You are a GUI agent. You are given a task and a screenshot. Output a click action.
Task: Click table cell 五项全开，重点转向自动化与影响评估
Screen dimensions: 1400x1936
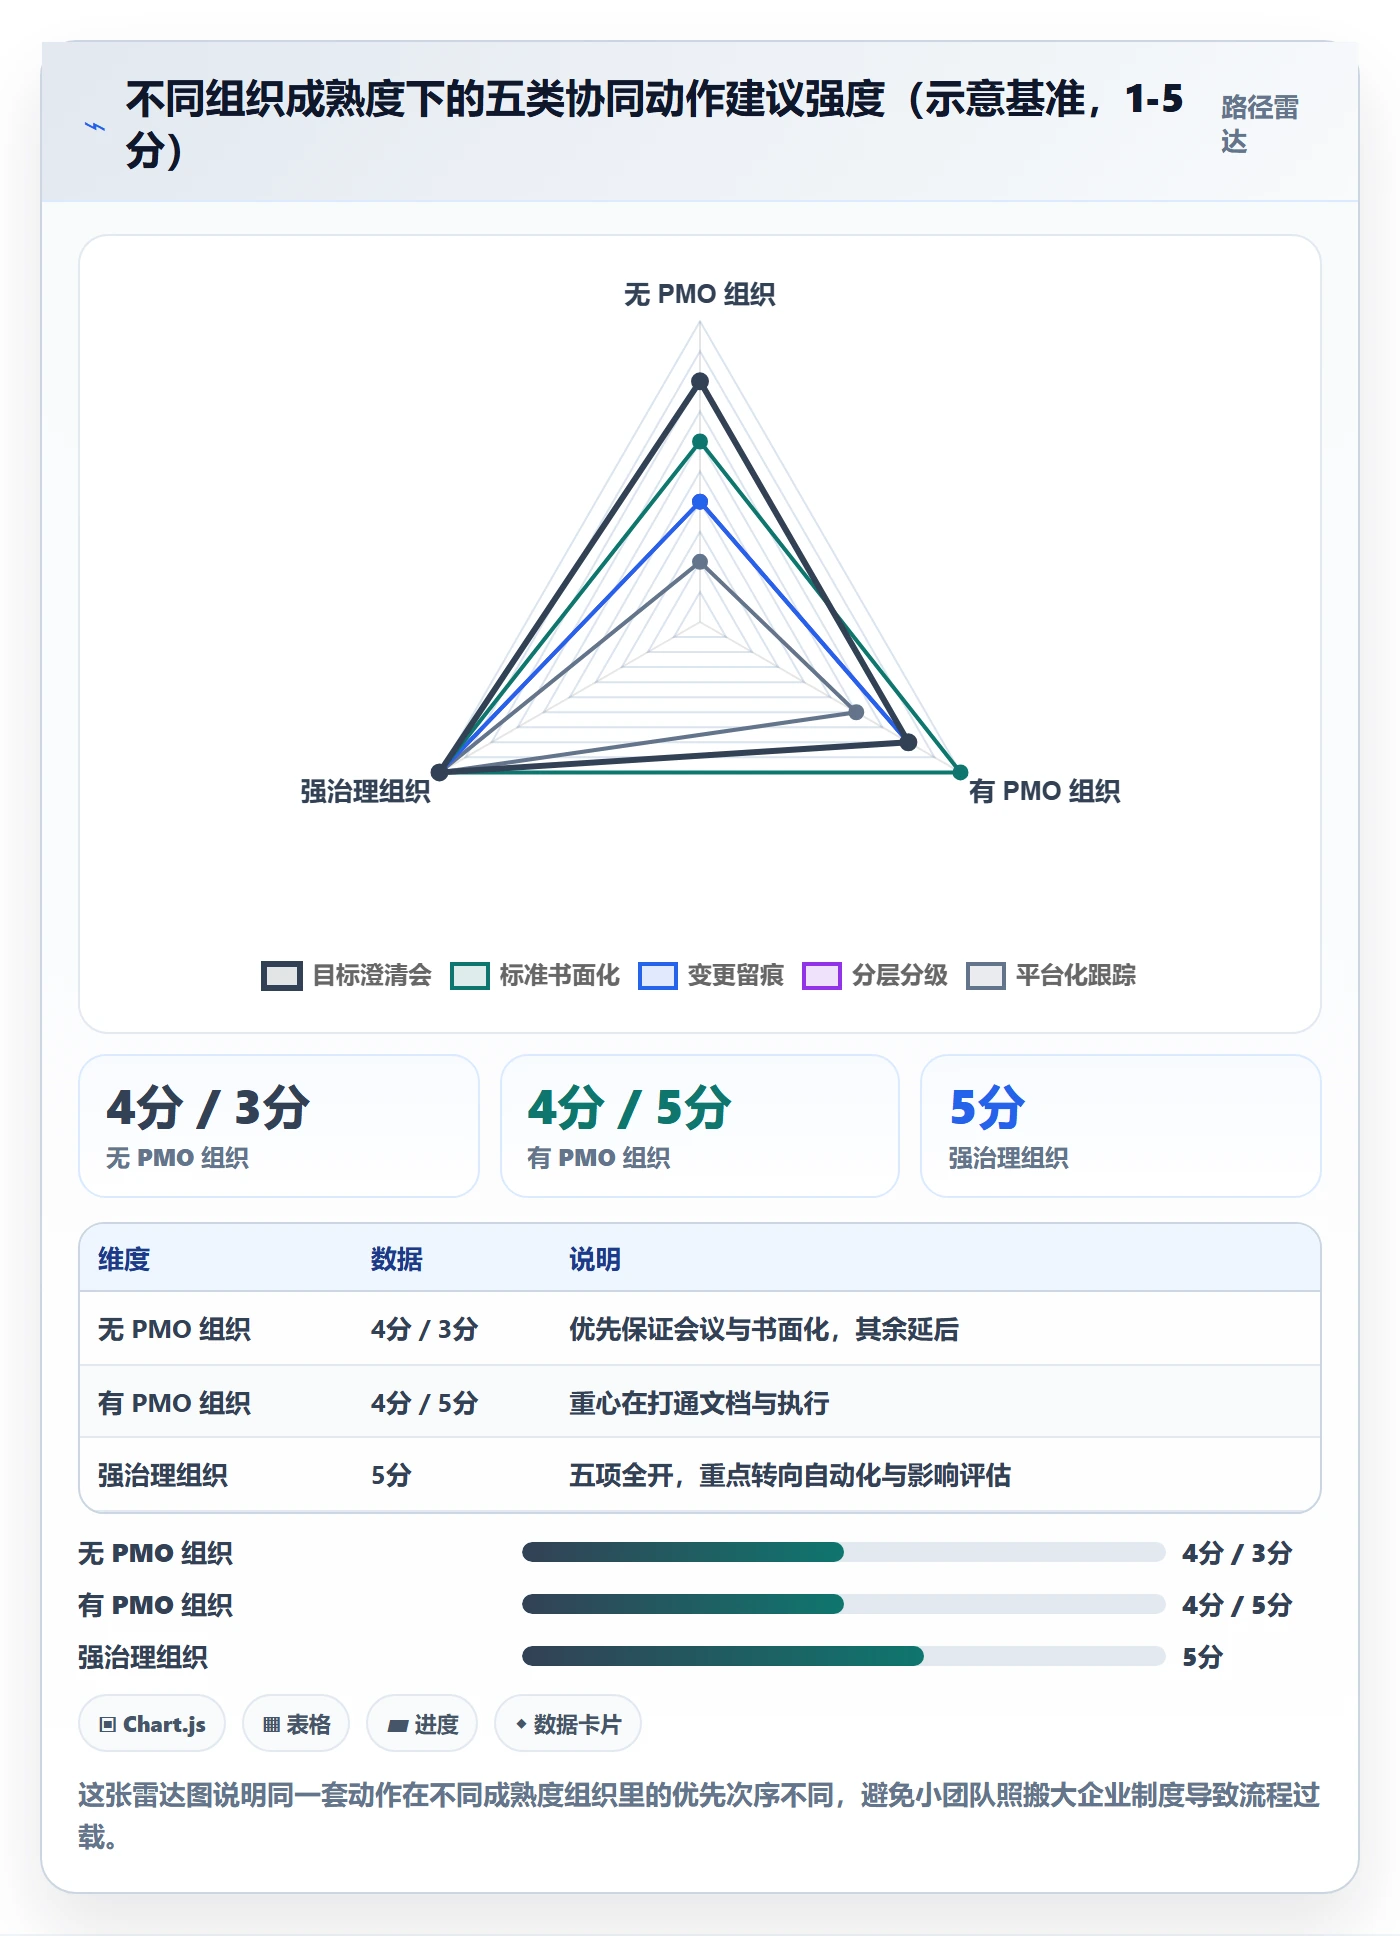pyautogui.click(x=790, y=1475)
